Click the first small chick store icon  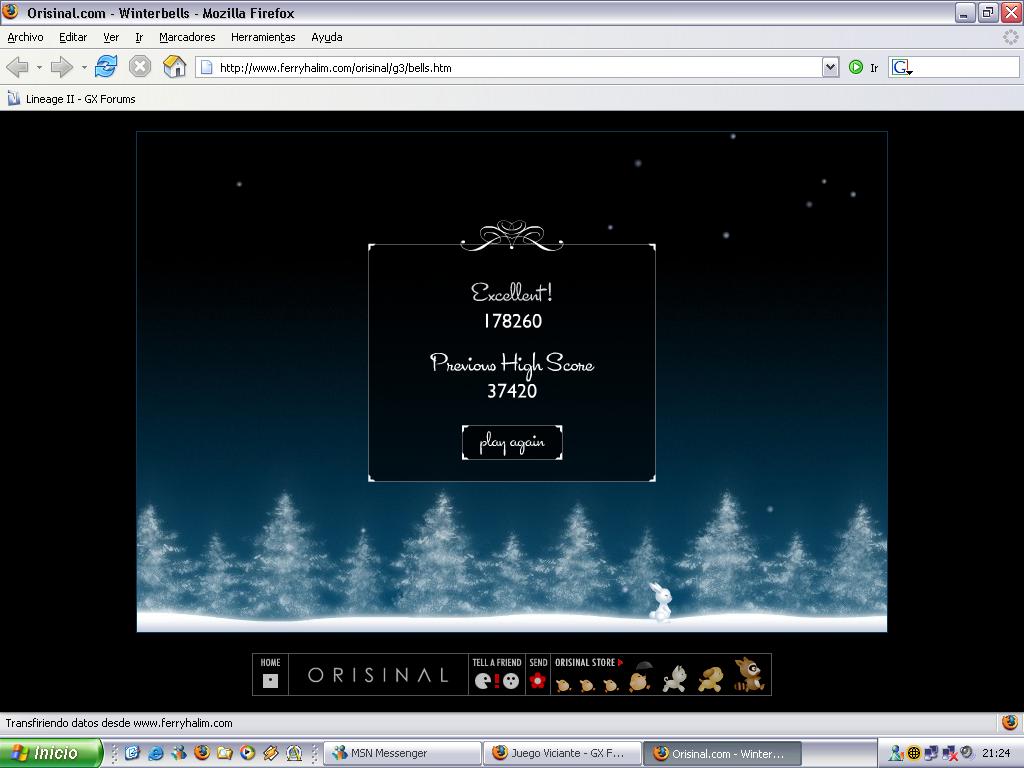[563, 684]
